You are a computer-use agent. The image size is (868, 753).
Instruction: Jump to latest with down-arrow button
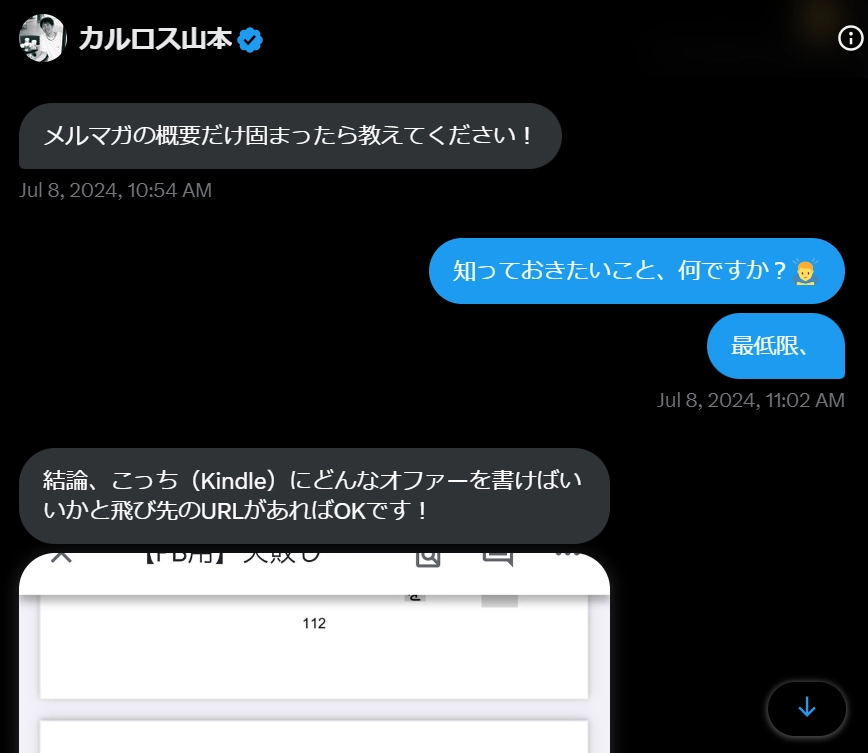pyautogui.click(x=807, y=708)
